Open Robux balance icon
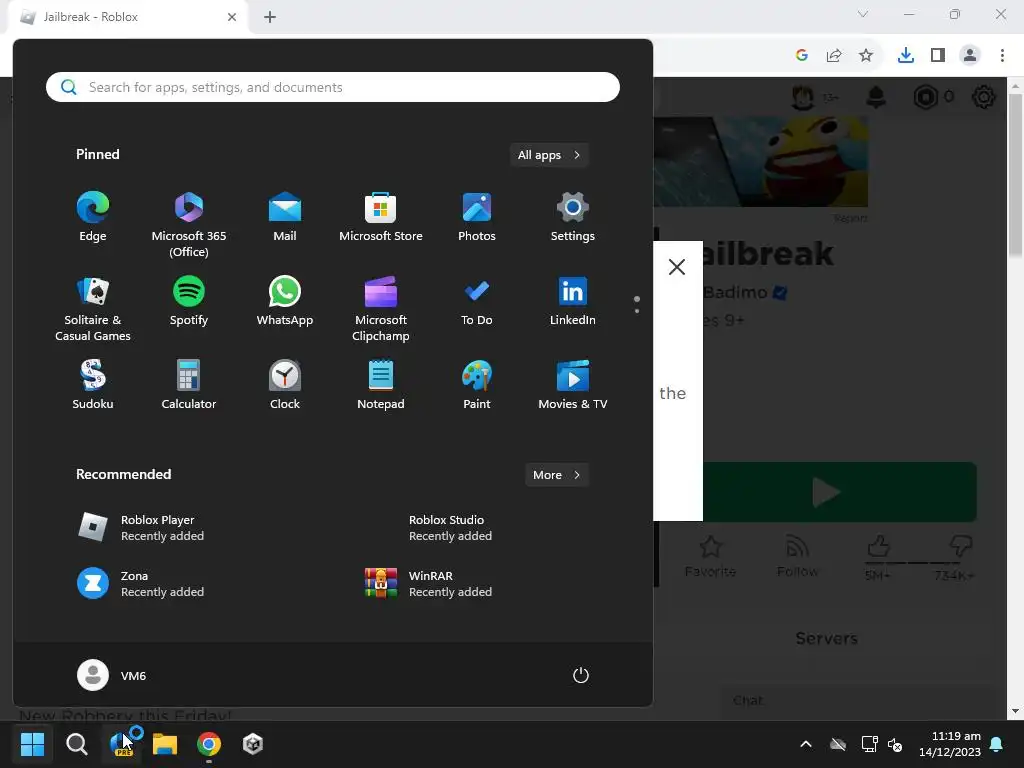The height and width of the screenshot is (768, 1024). click(x=925, y=97)
